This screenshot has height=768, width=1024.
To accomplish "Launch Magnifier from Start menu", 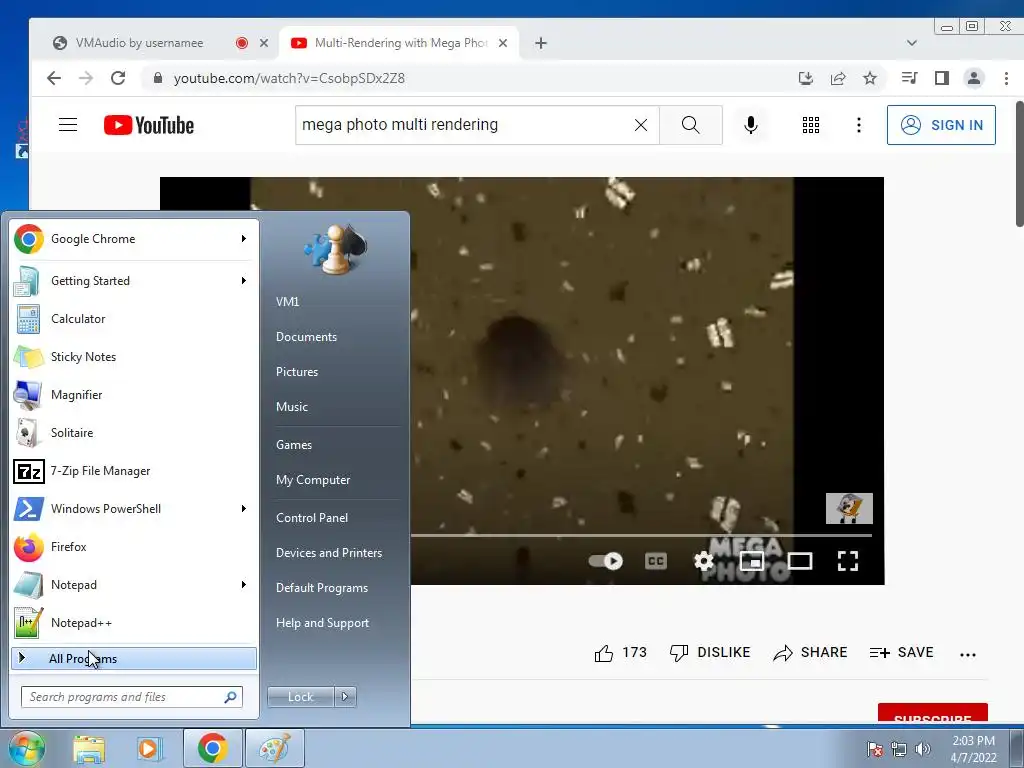I will pyautogui.click(x=133, y=394).
